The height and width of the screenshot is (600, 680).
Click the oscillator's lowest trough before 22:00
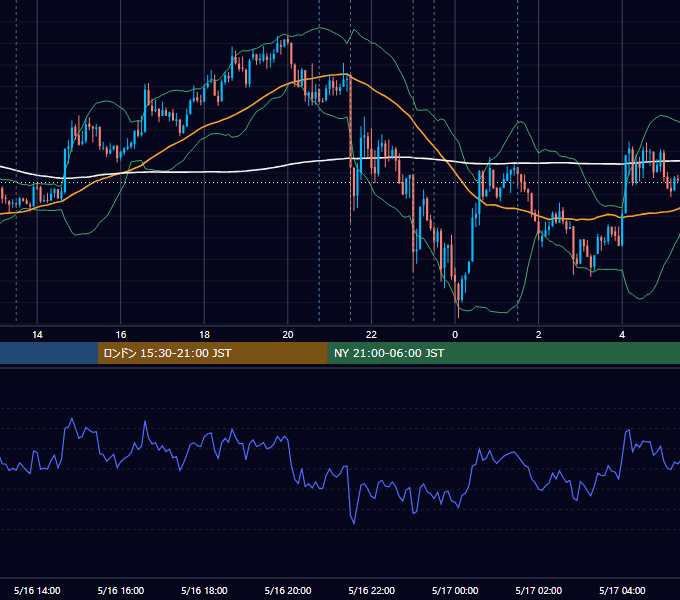point(354,523)
